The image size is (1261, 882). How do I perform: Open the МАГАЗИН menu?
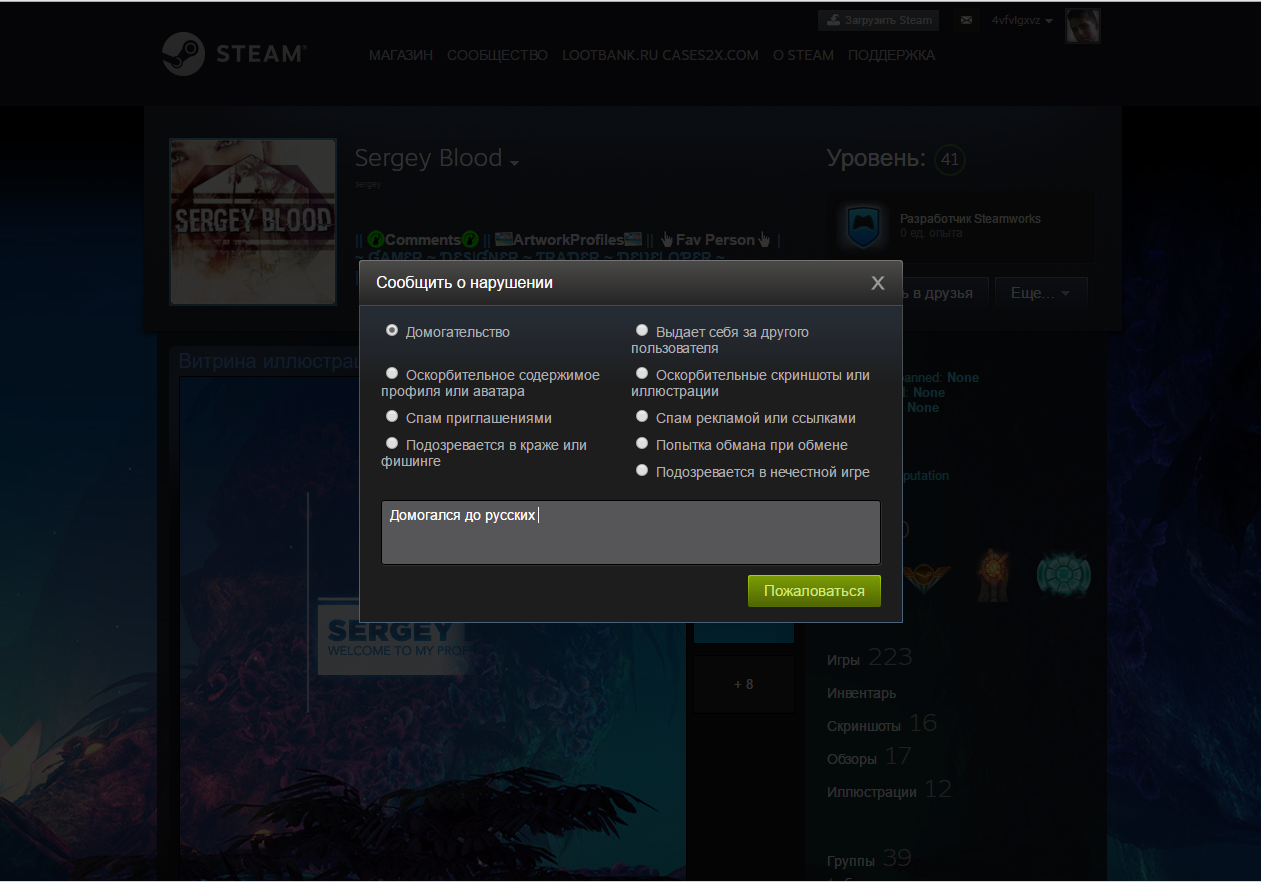(401, 55)
